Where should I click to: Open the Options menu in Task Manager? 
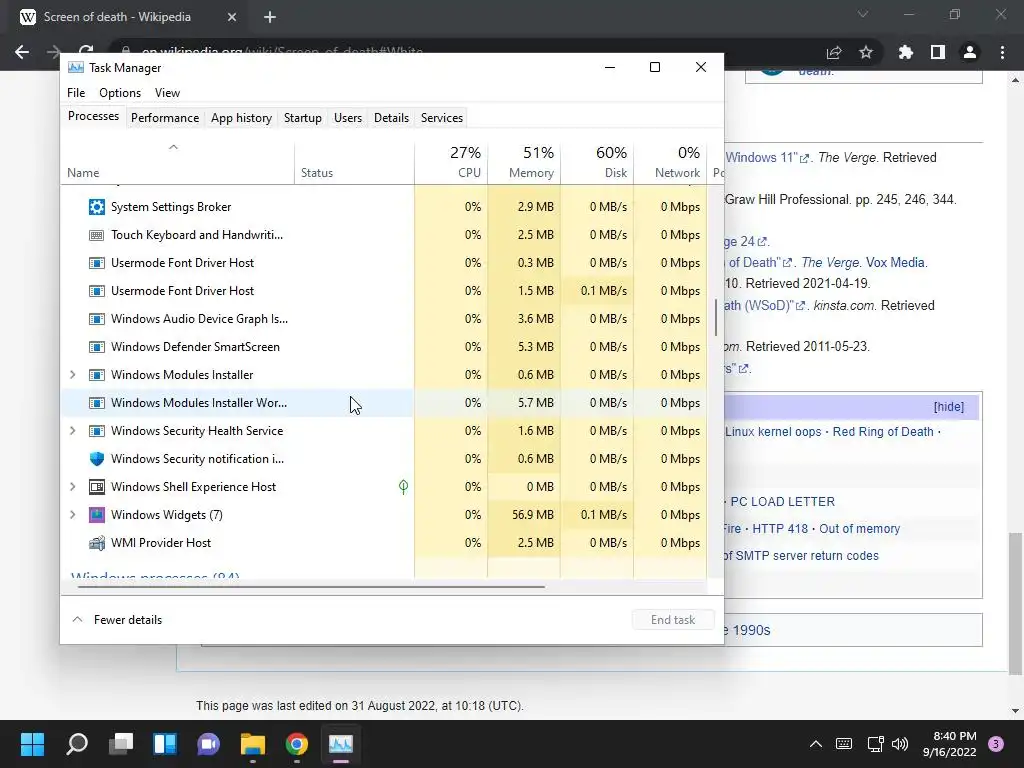click(120, 93)
